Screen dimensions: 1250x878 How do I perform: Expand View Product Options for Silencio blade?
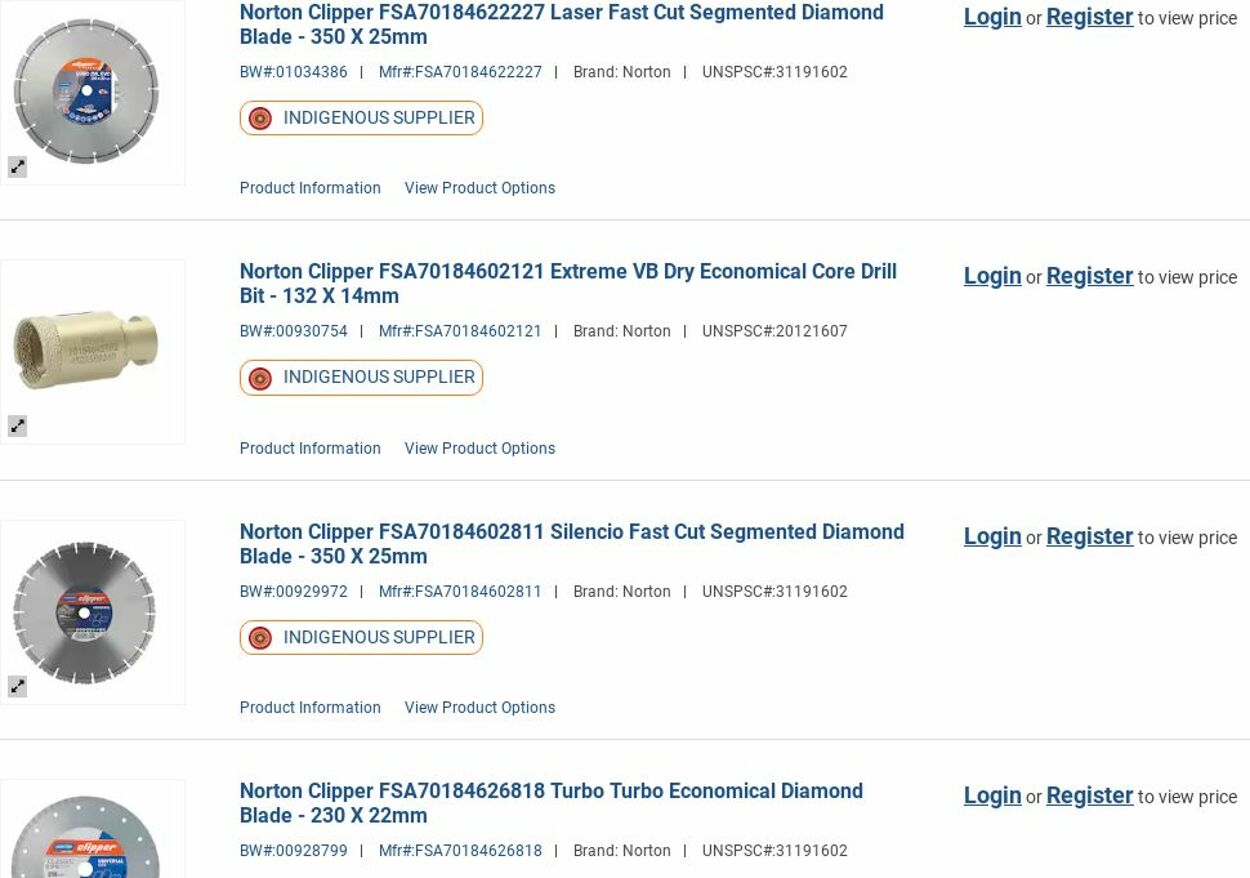479,707
